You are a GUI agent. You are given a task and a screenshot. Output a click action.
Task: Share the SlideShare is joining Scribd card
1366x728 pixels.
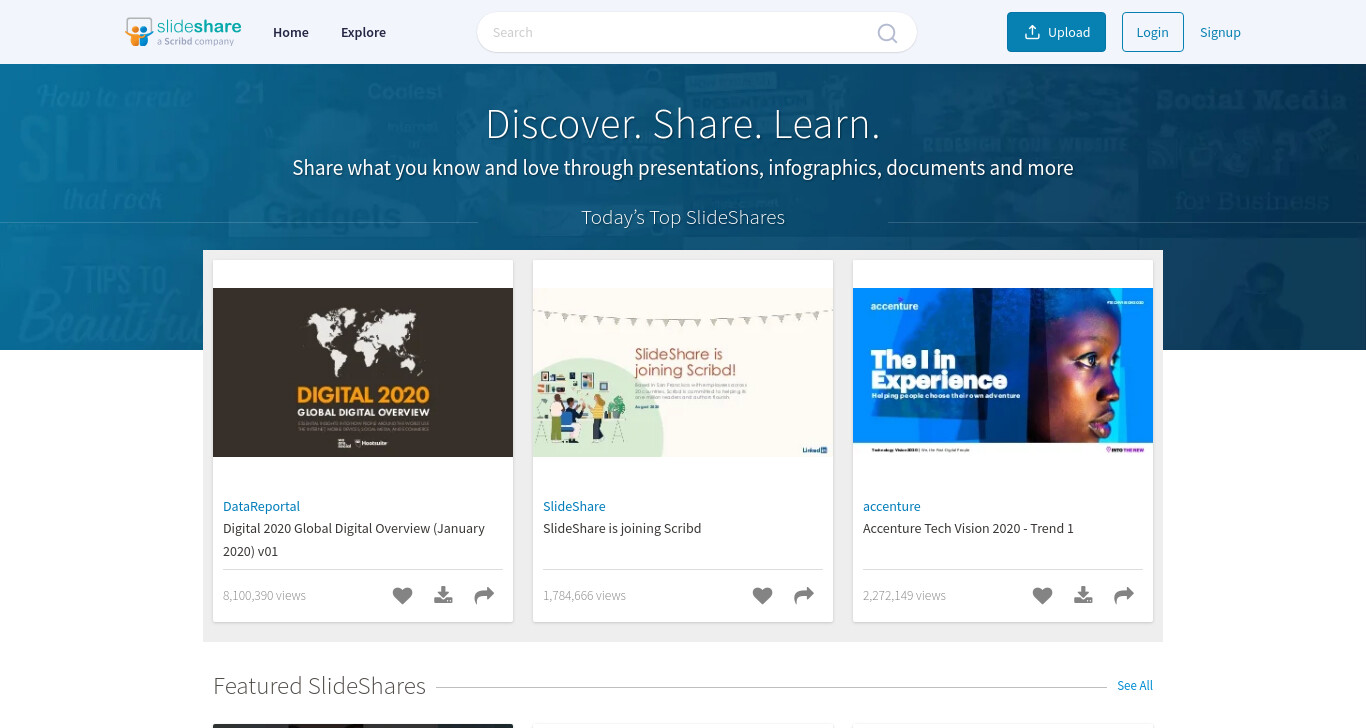point(804,595)
